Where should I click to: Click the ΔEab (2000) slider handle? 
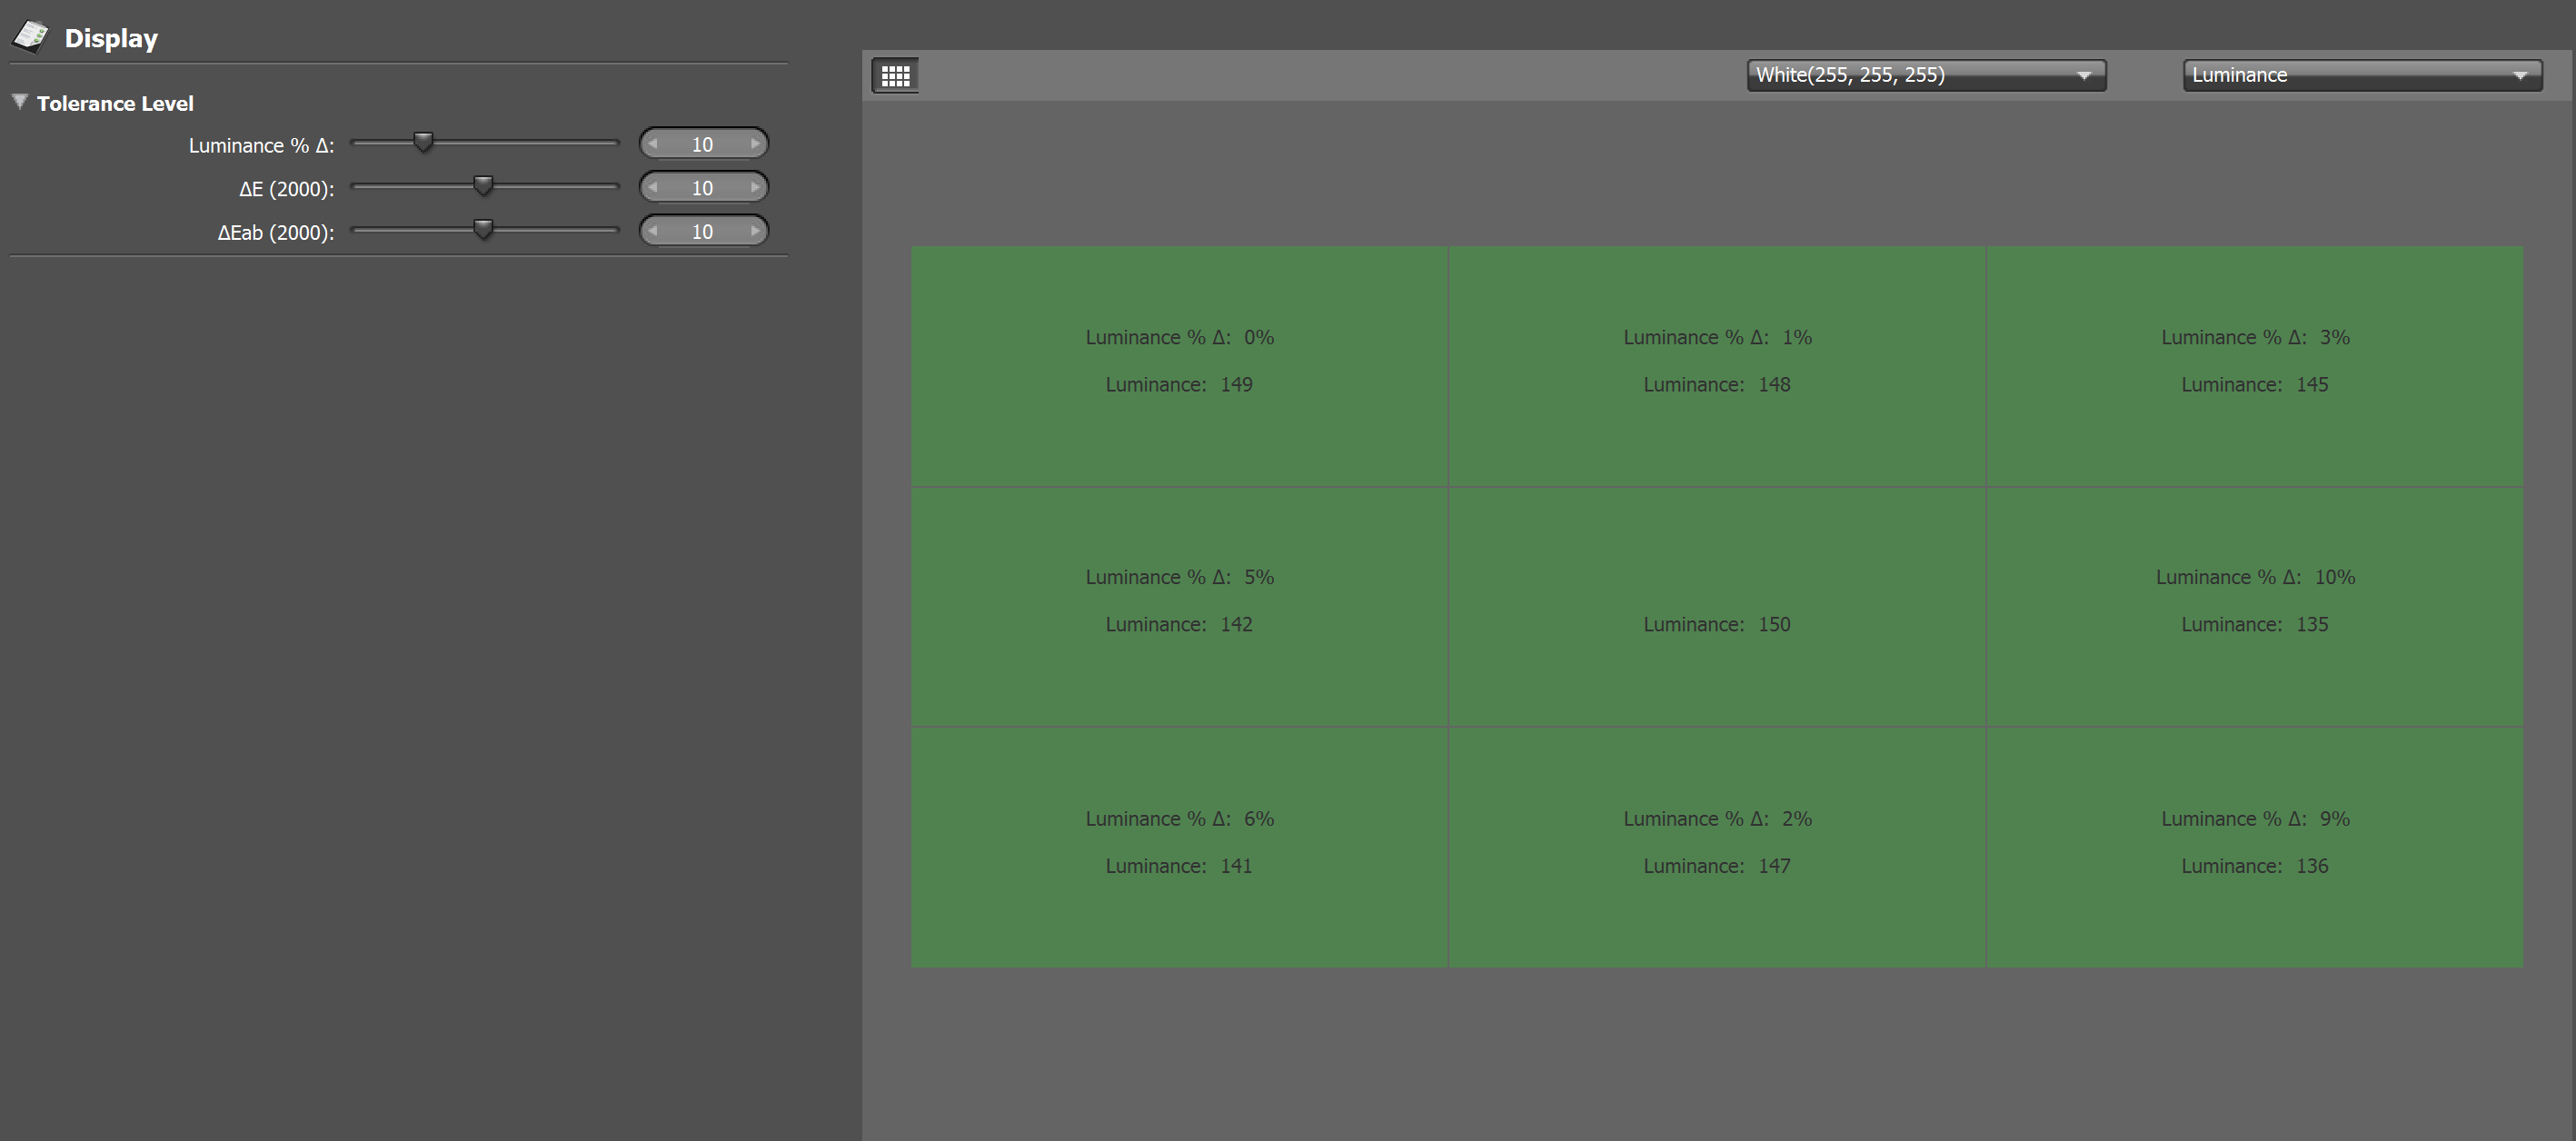[483, 230]
